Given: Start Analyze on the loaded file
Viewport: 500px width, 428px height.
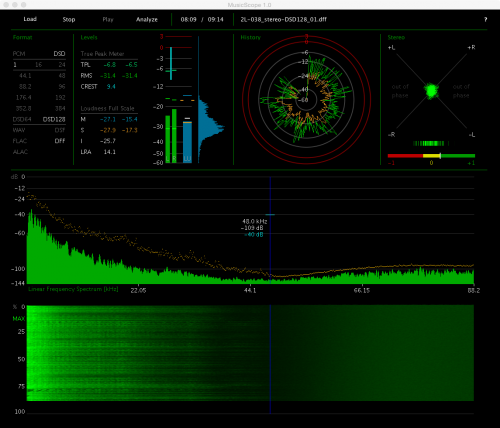Looking at the screenshot, I should (x=147, y=20).
